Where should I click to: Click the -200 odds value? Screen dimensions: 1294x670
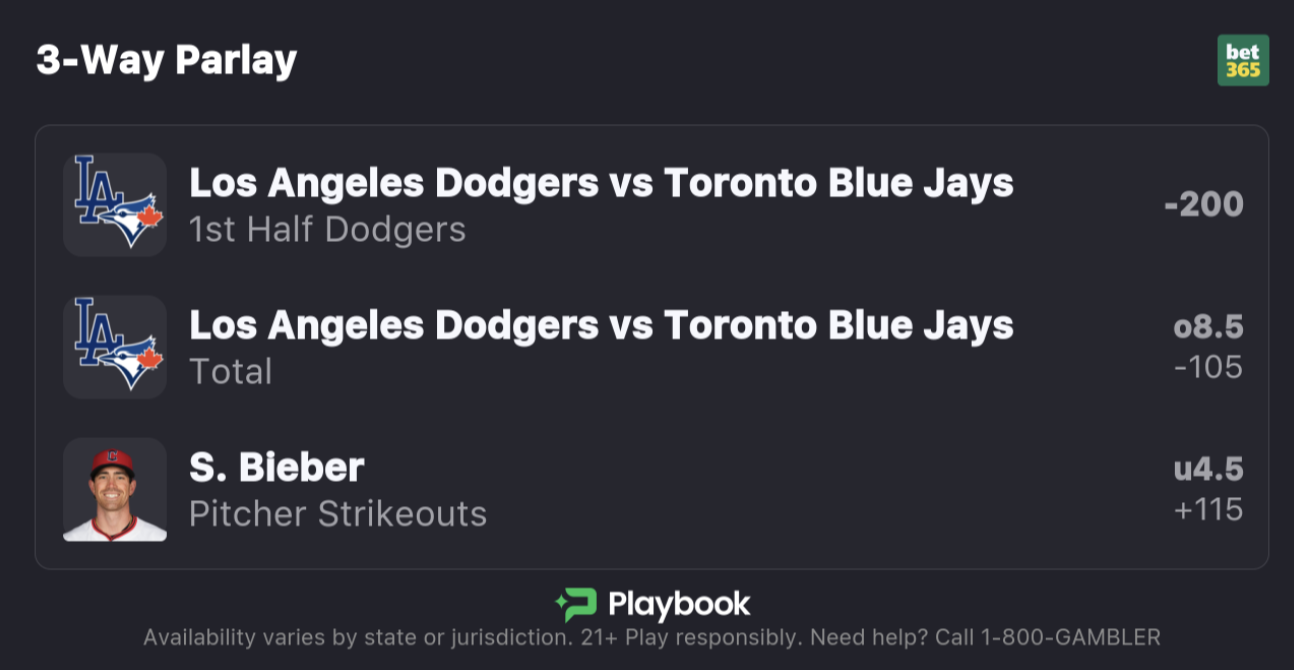pos(1204,205)
